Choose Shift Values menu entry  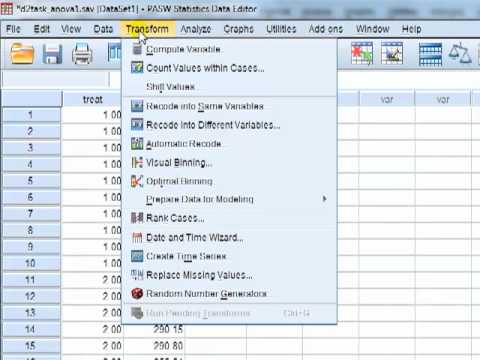tap(229, 87)
